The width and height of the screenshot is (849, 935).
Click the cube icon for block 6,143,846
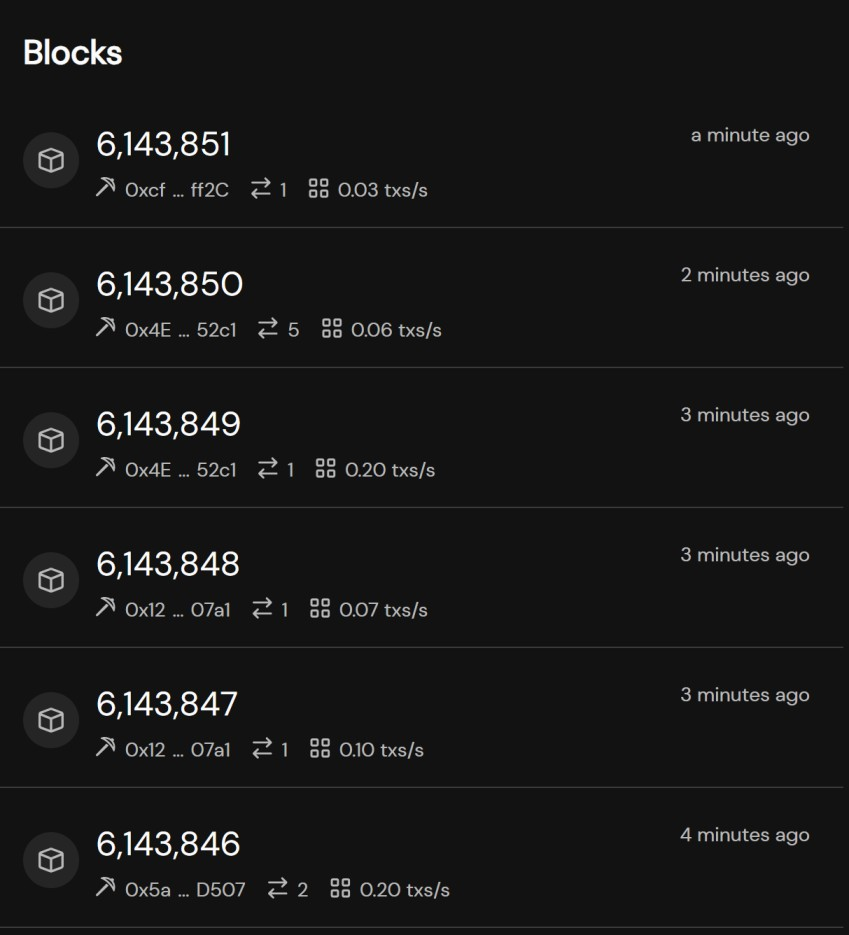click(x=50, y=860)
